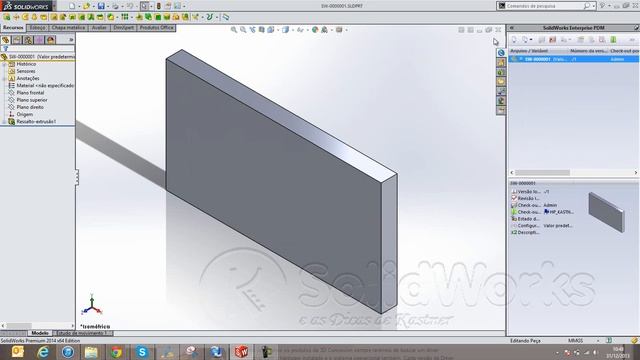Click the New document icon
The image size is (640, 360).
coord(72,6)
